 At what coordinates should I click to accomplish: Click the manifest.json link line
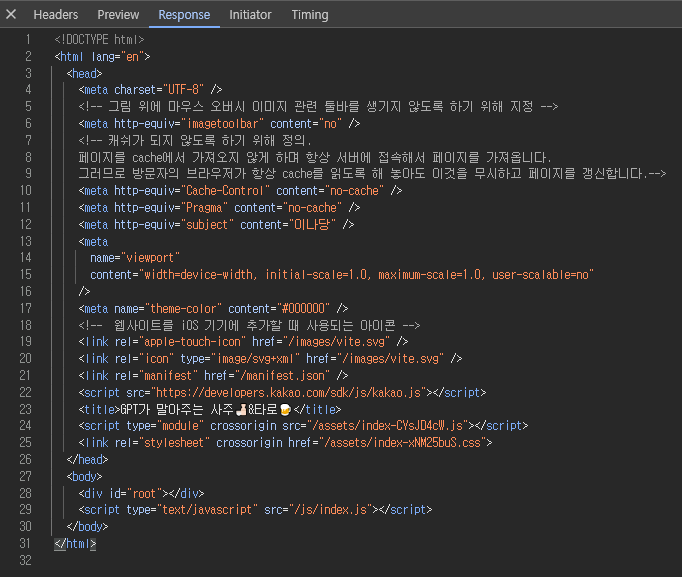point(213,376)
